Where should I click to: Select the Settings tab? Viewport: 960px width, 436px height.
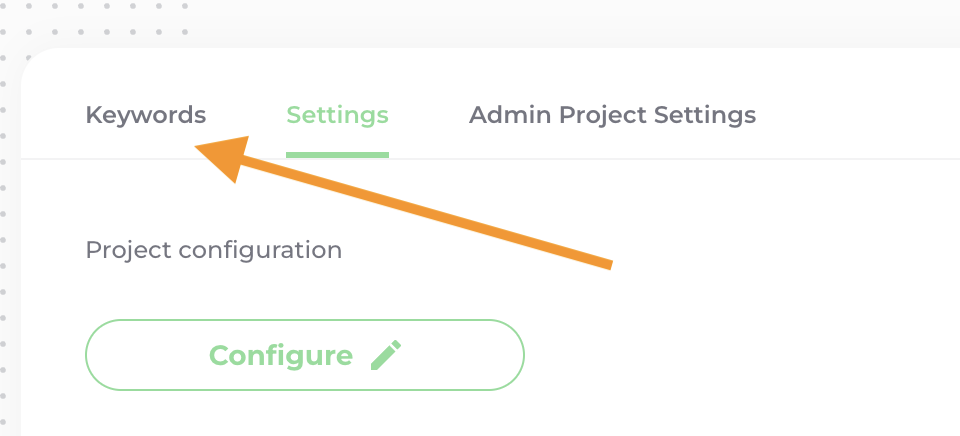click(x=337, y=115)
